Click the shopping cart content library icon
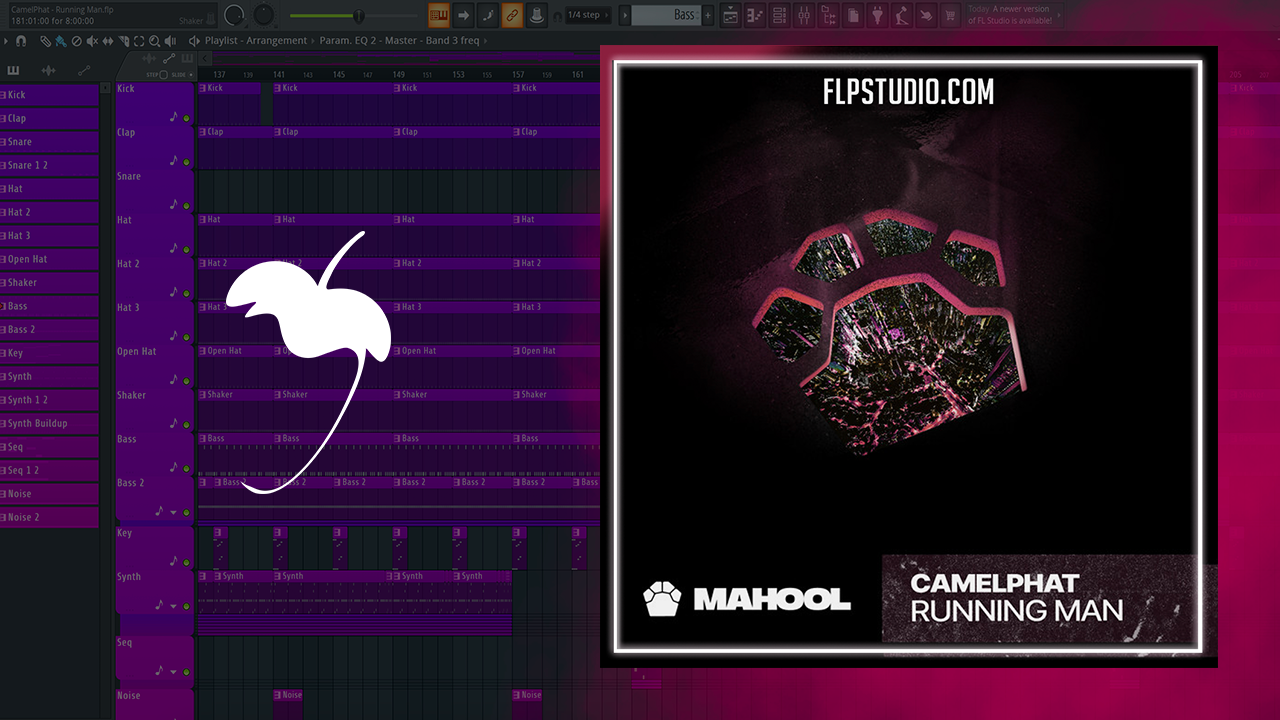Viewport: 1280px width, 720px height. [949, 15]
